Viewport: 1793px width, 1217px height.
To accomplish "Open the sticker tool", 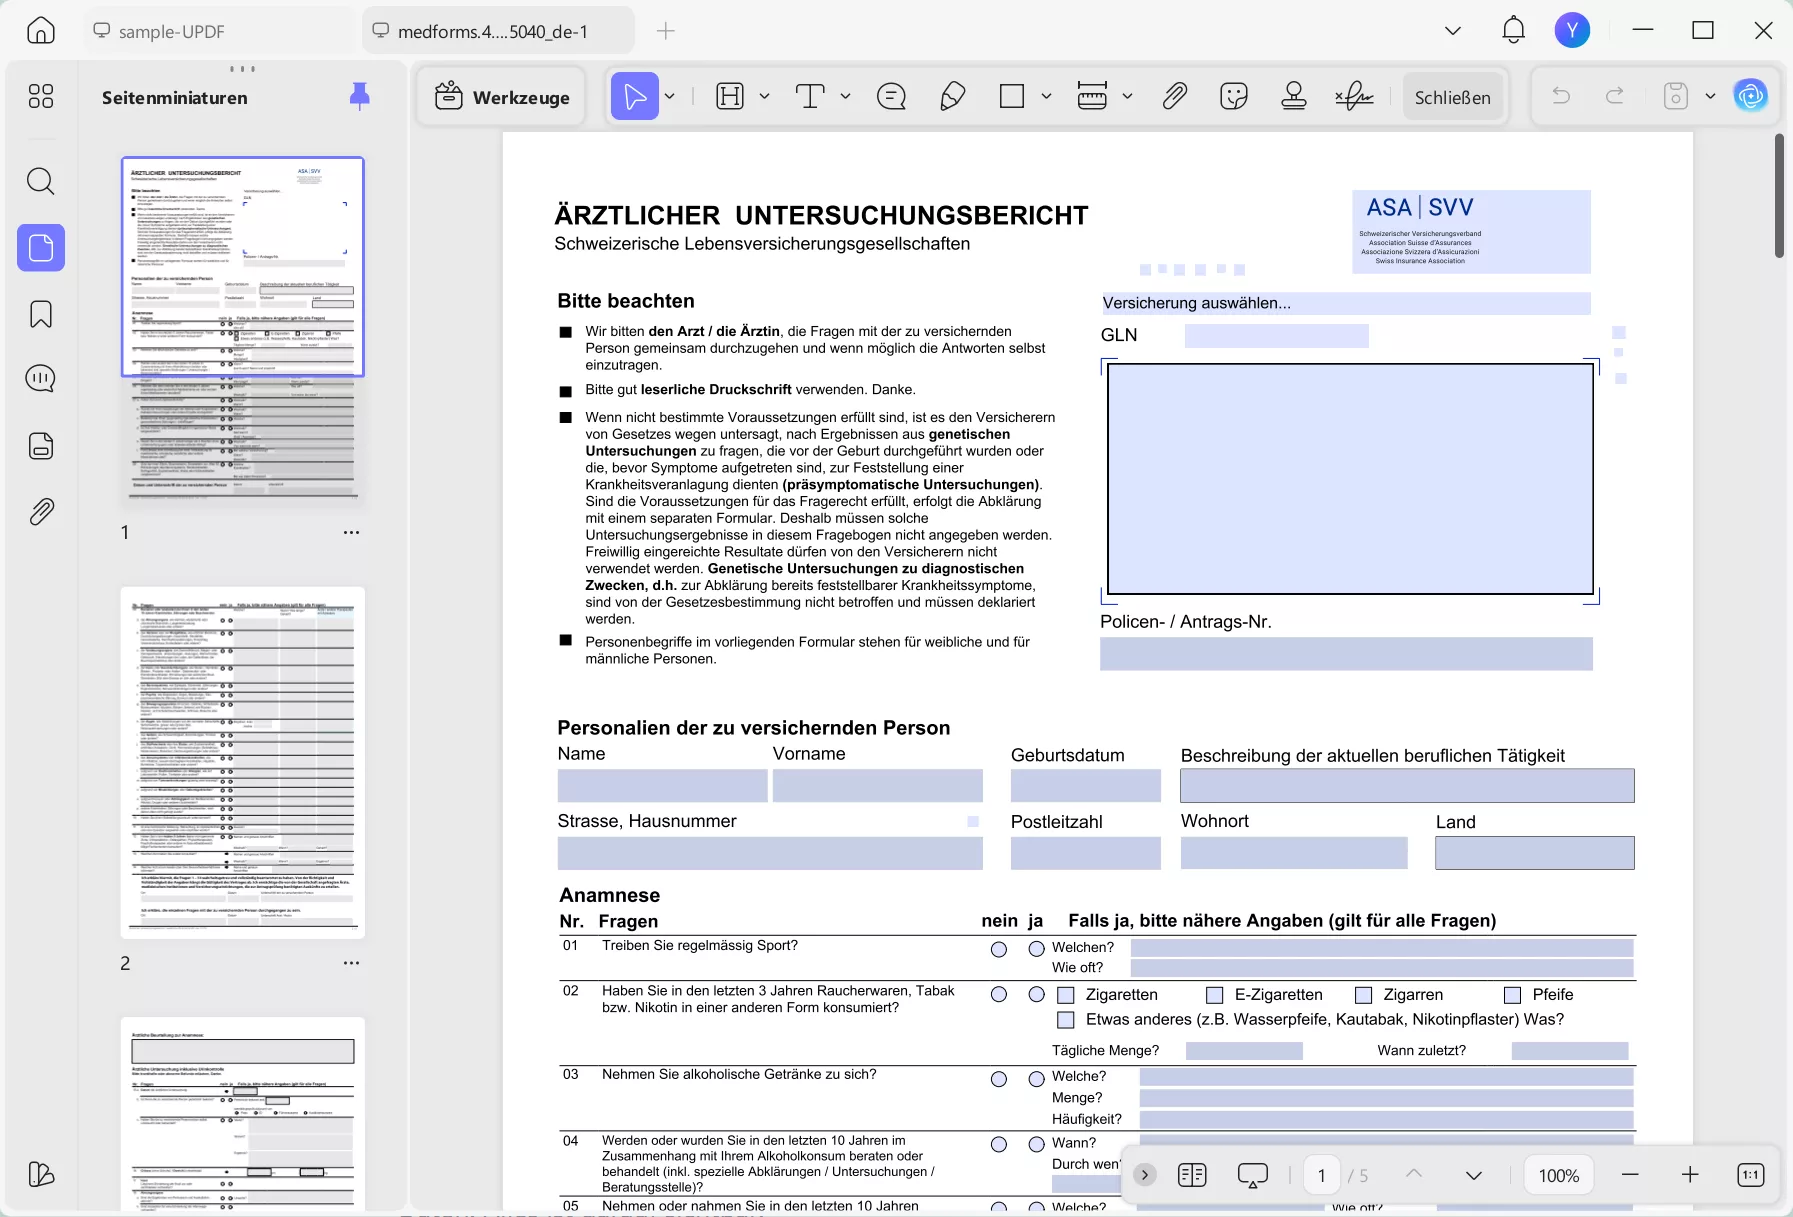I will click(x=1234, y=96).
